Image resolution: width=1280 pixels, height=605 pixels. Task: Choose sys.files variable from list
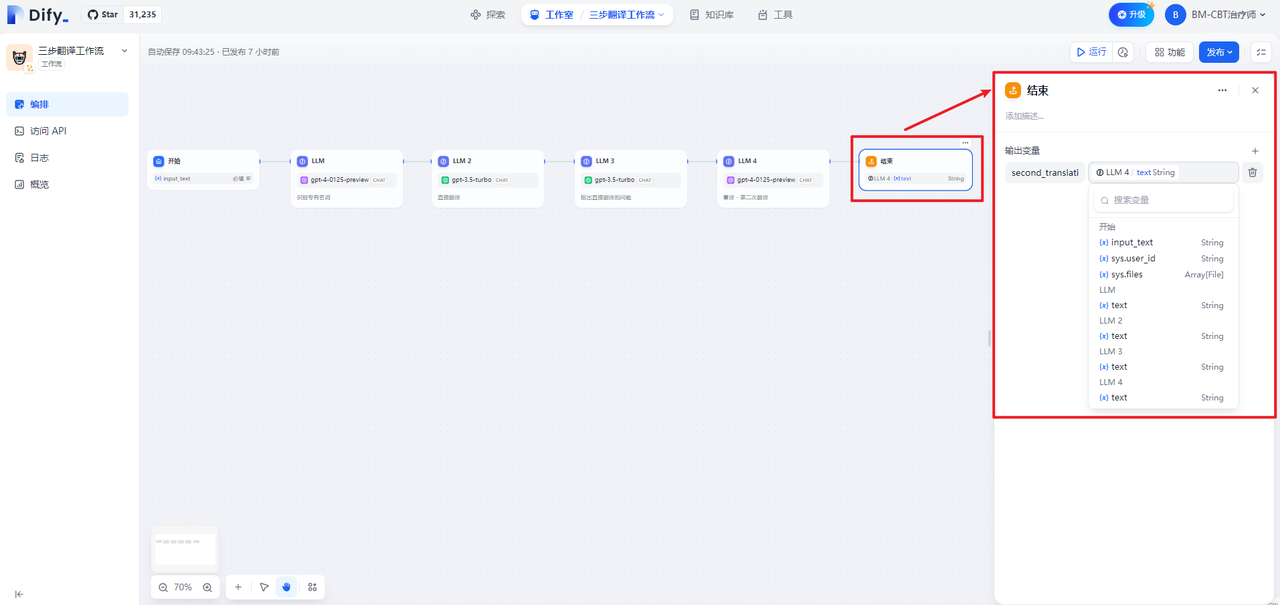[x=1163, y=274]
